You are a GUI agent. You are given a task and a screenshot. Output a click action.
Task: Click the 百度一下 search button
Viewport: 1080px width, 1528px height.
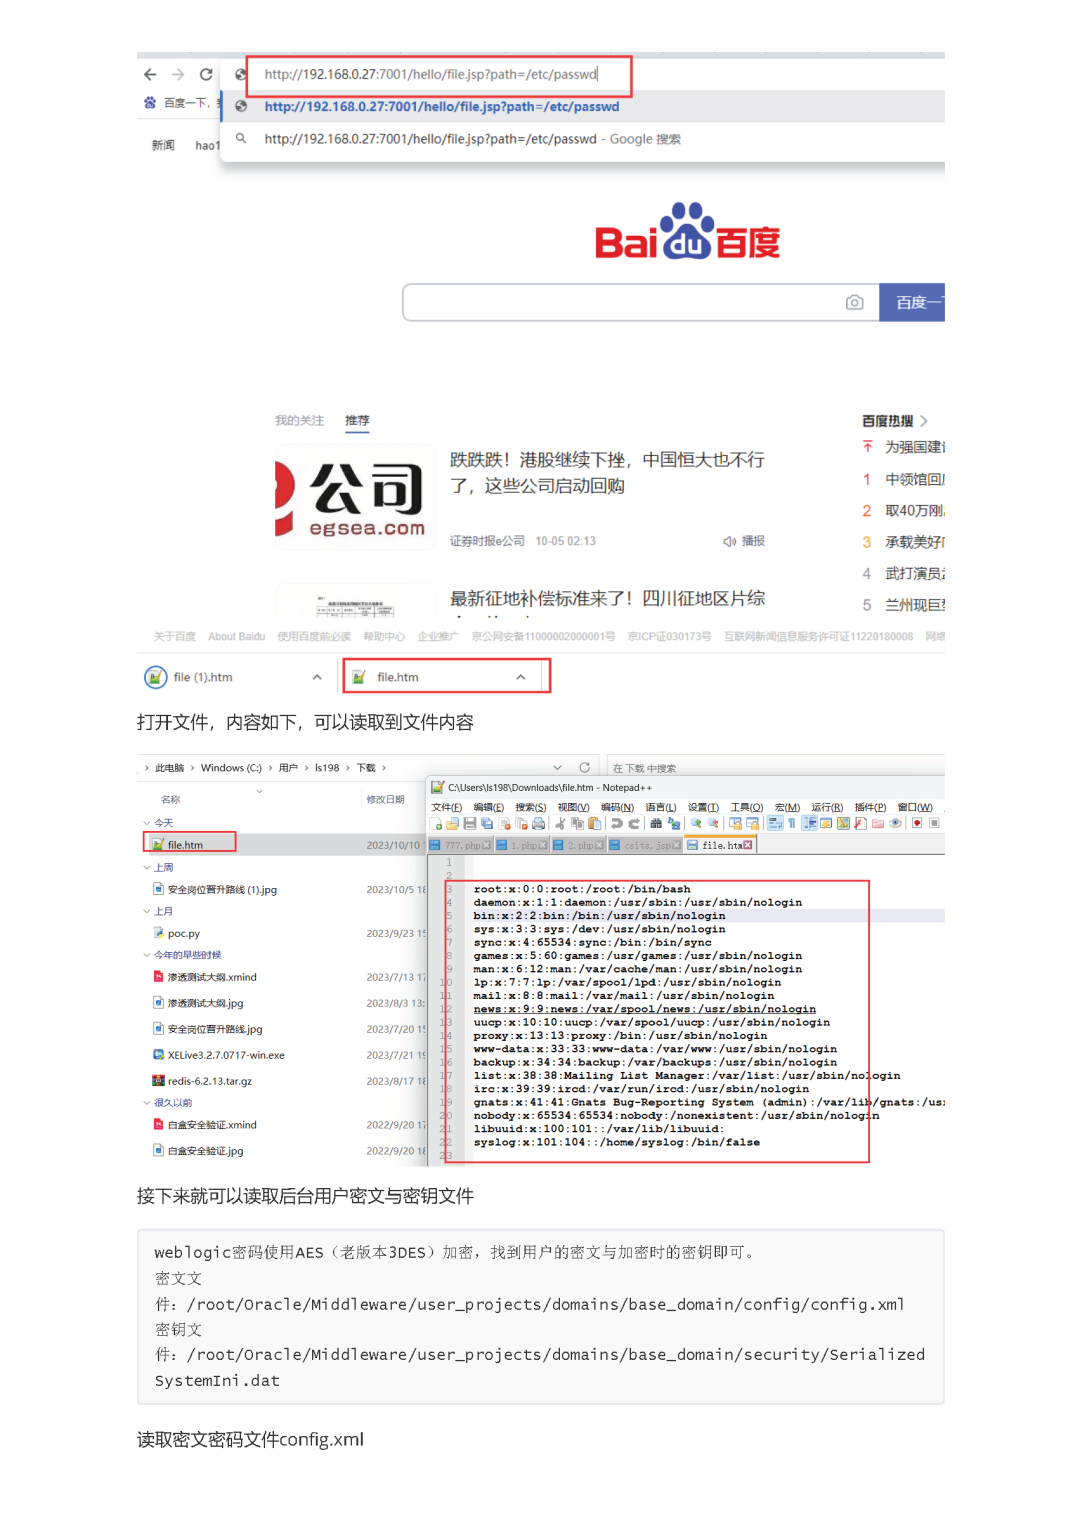912,302
